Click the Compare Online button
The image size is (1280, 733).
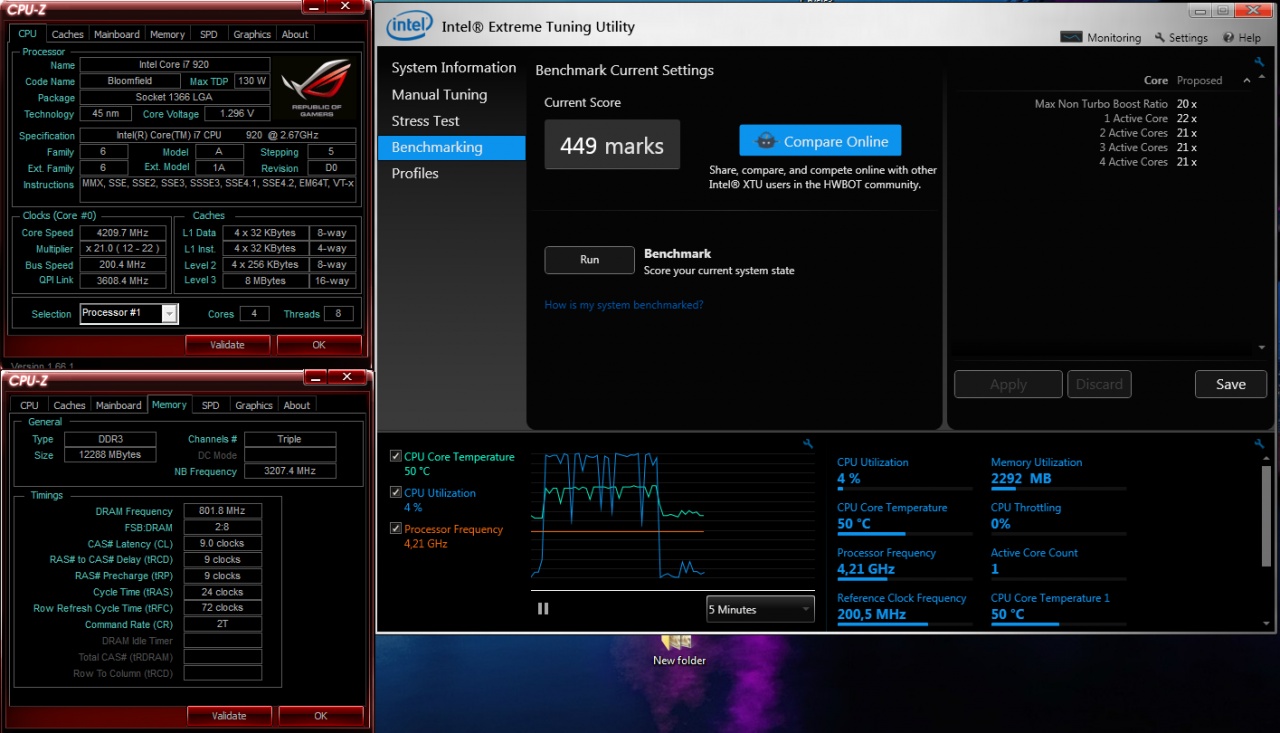[820, 141]
